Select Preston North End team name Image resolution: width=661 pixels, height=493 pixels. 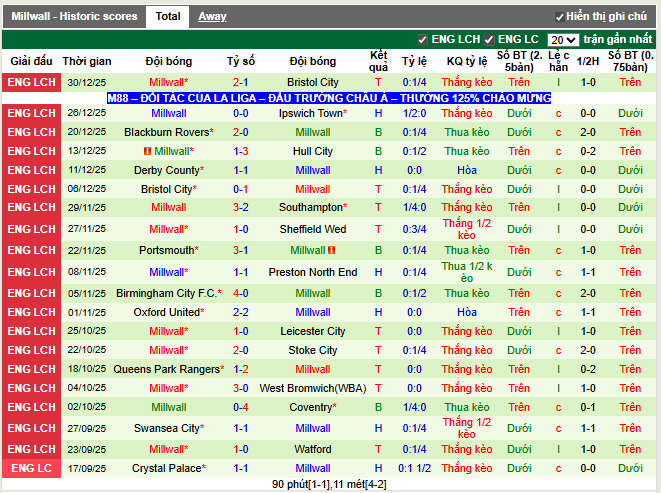pos(313,272)
